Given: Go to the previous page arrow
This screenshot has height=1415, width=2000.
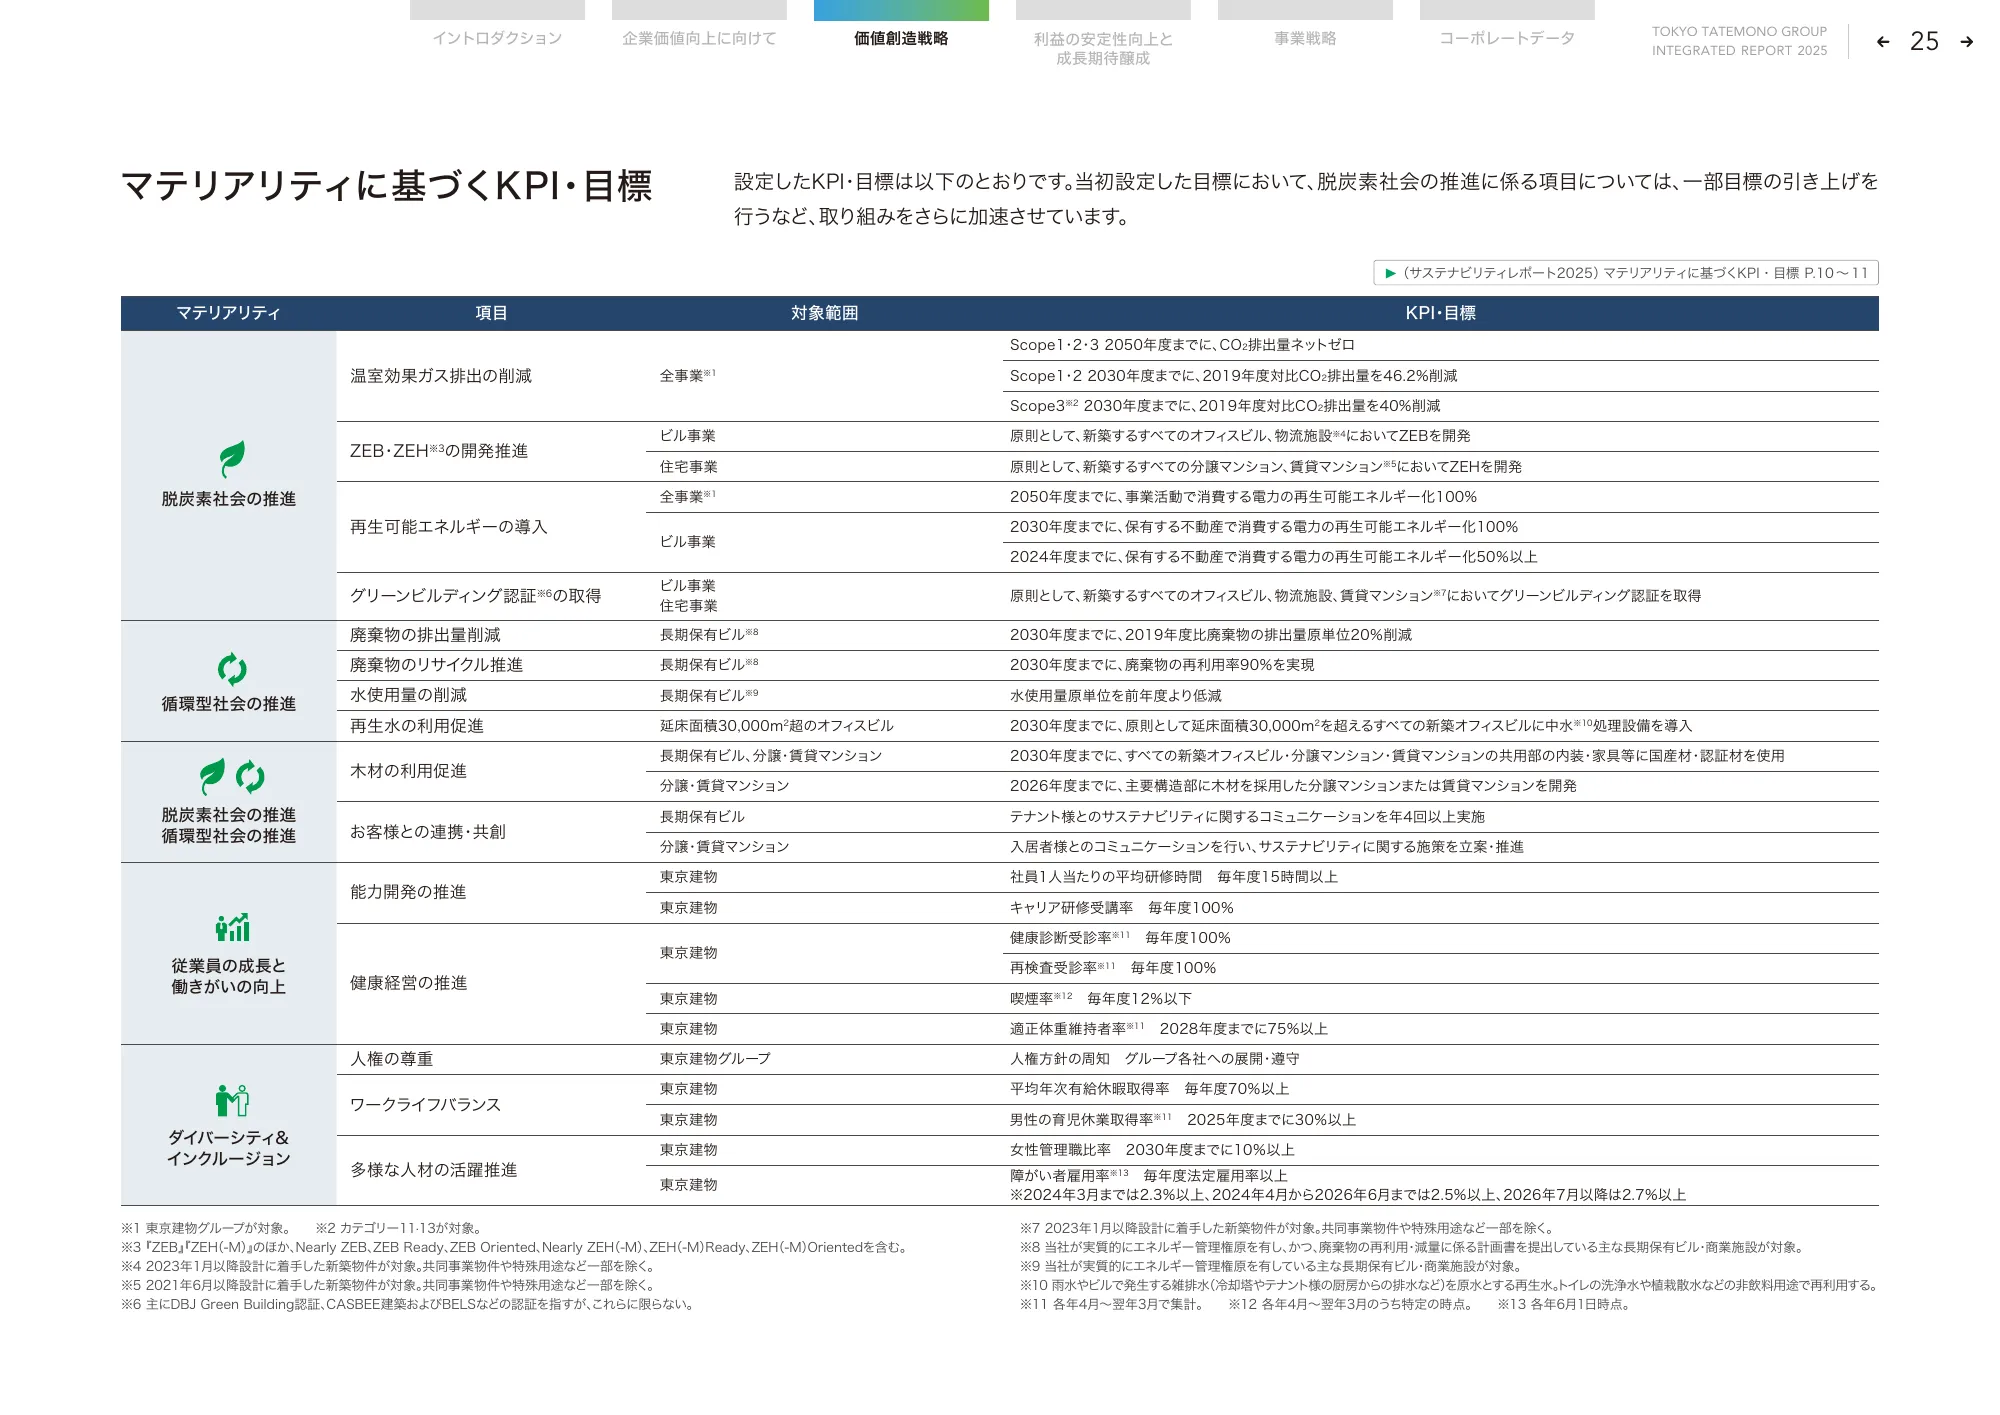Looking at the screenshot, I should click(1883, 42).
